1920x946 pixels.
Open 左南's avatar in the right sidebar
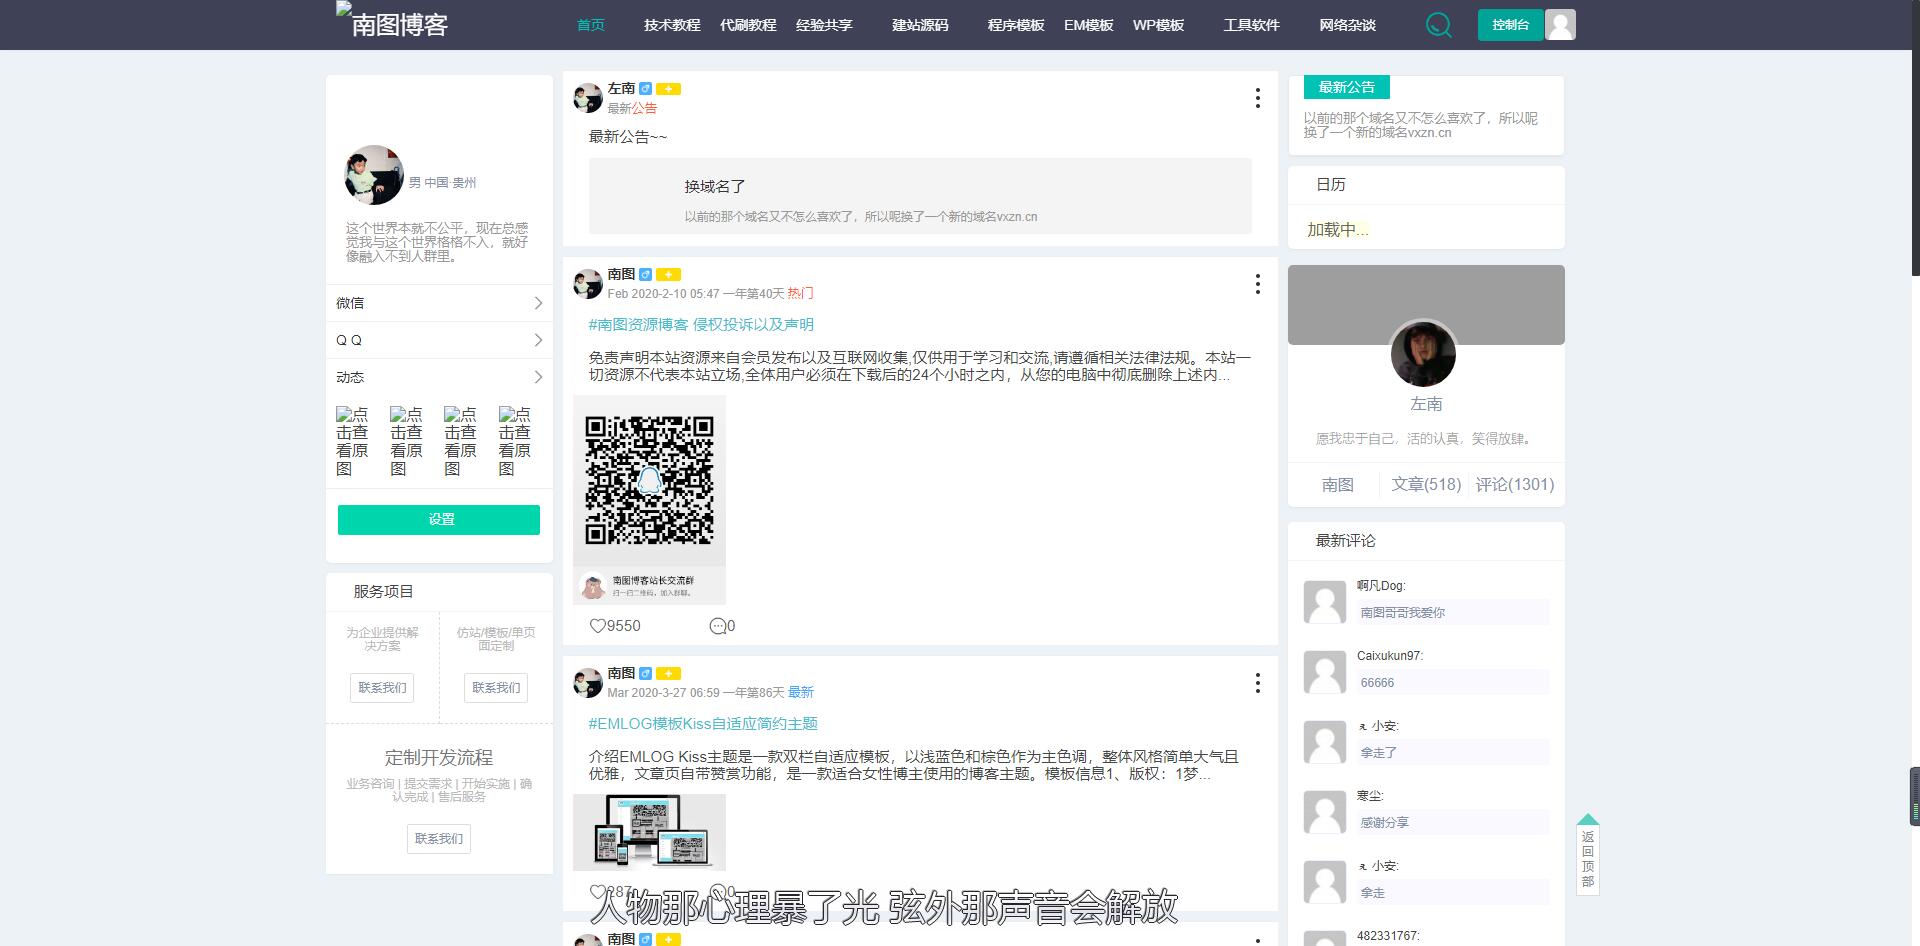1424,354
